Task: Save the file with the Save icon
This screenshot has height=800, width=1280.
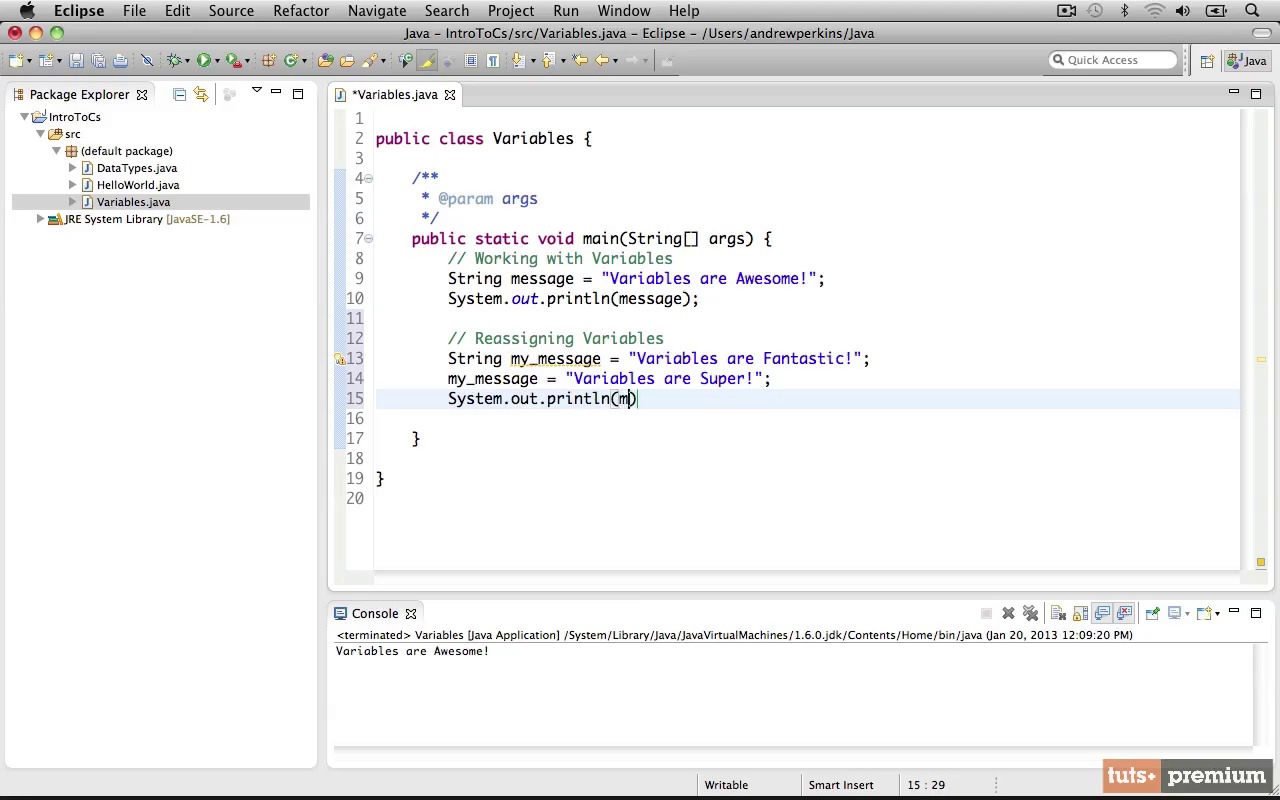Action: coord(76,61)
